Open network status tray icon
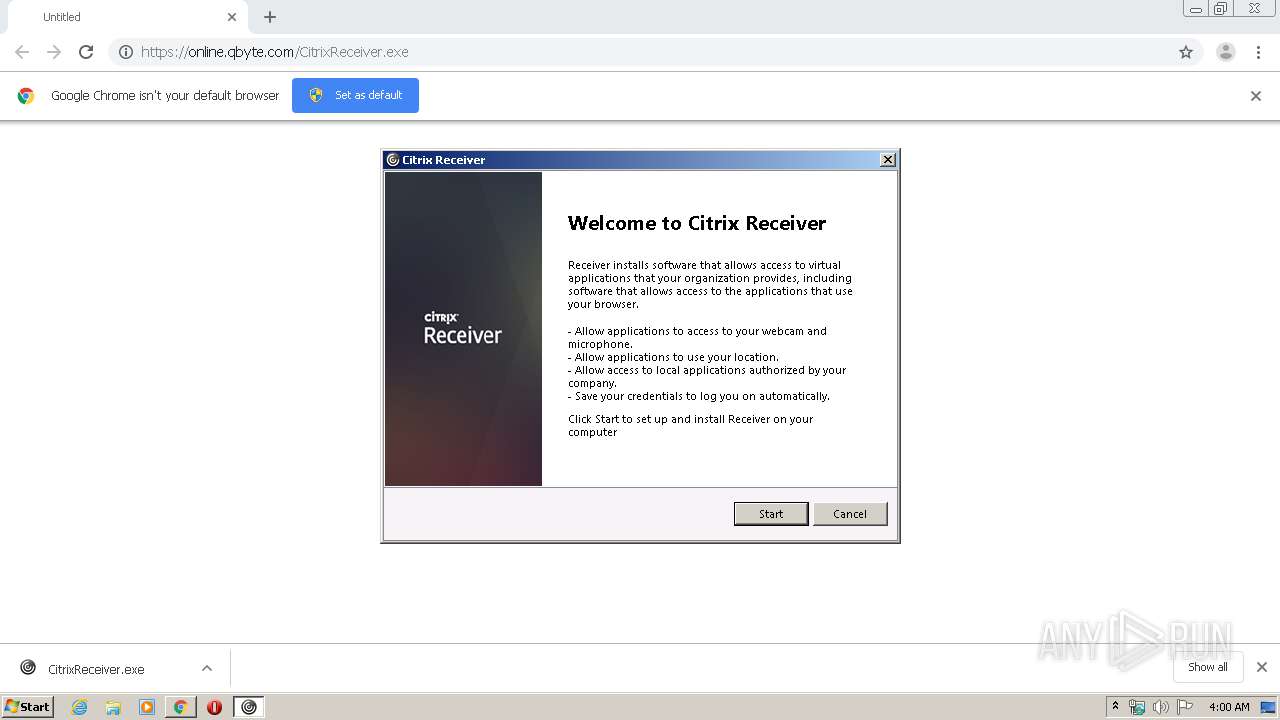 [1137, 707]
